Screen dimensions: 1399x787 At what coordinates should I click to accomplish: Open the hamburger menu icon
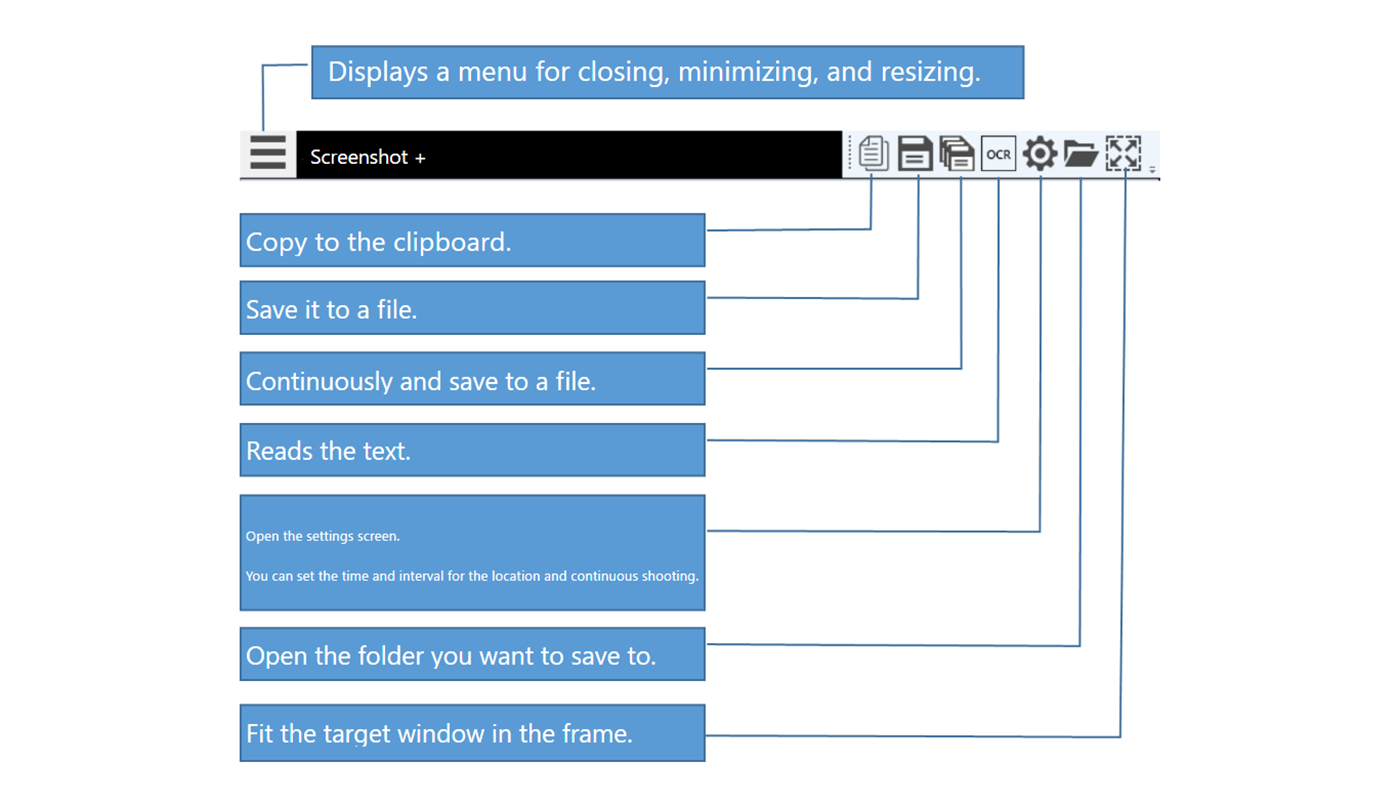click(267, 154)
